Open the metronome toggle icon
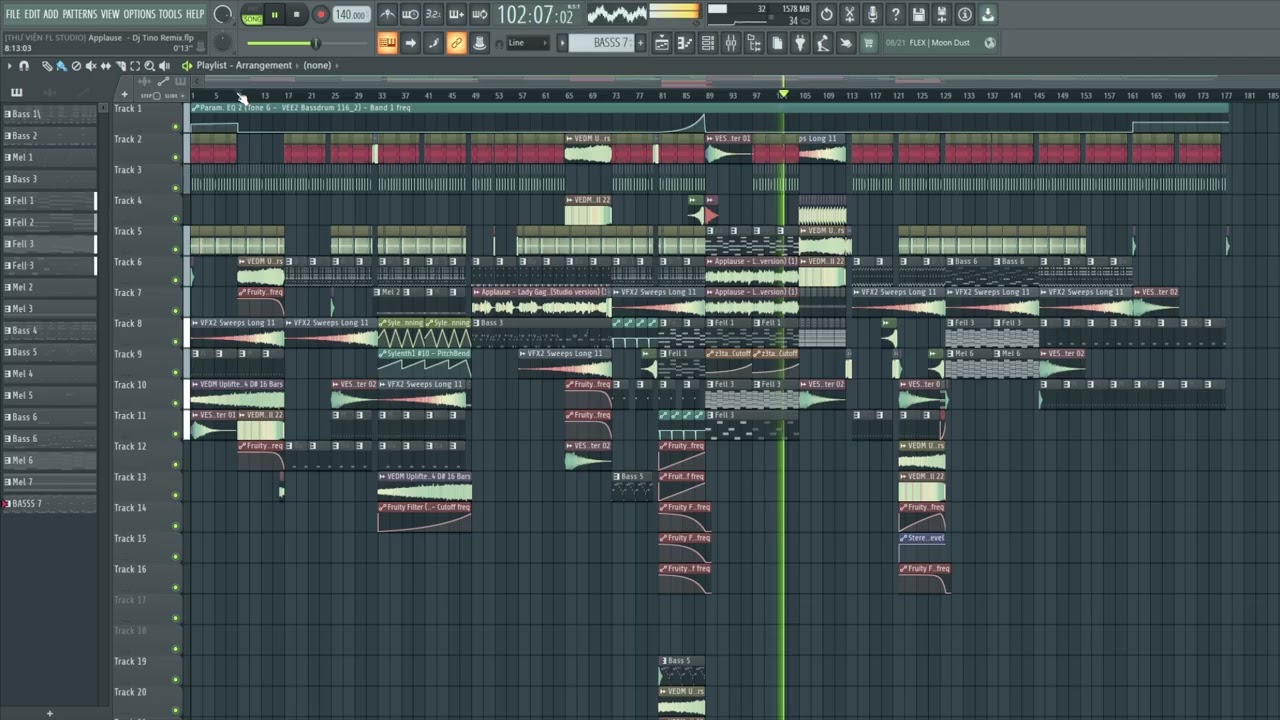Viewport: 1280px width, 720px height. (x=387, y=14)
